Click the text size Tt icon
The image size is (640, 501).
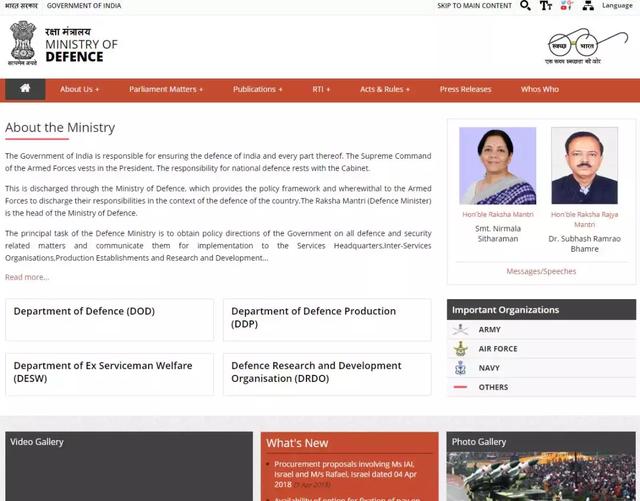[x=546, y=6]
